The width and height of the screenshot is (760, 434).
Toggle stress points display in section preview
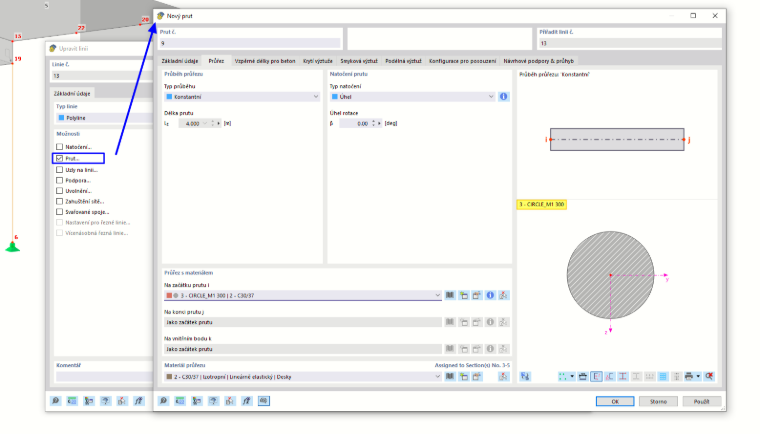pos(563,376)
